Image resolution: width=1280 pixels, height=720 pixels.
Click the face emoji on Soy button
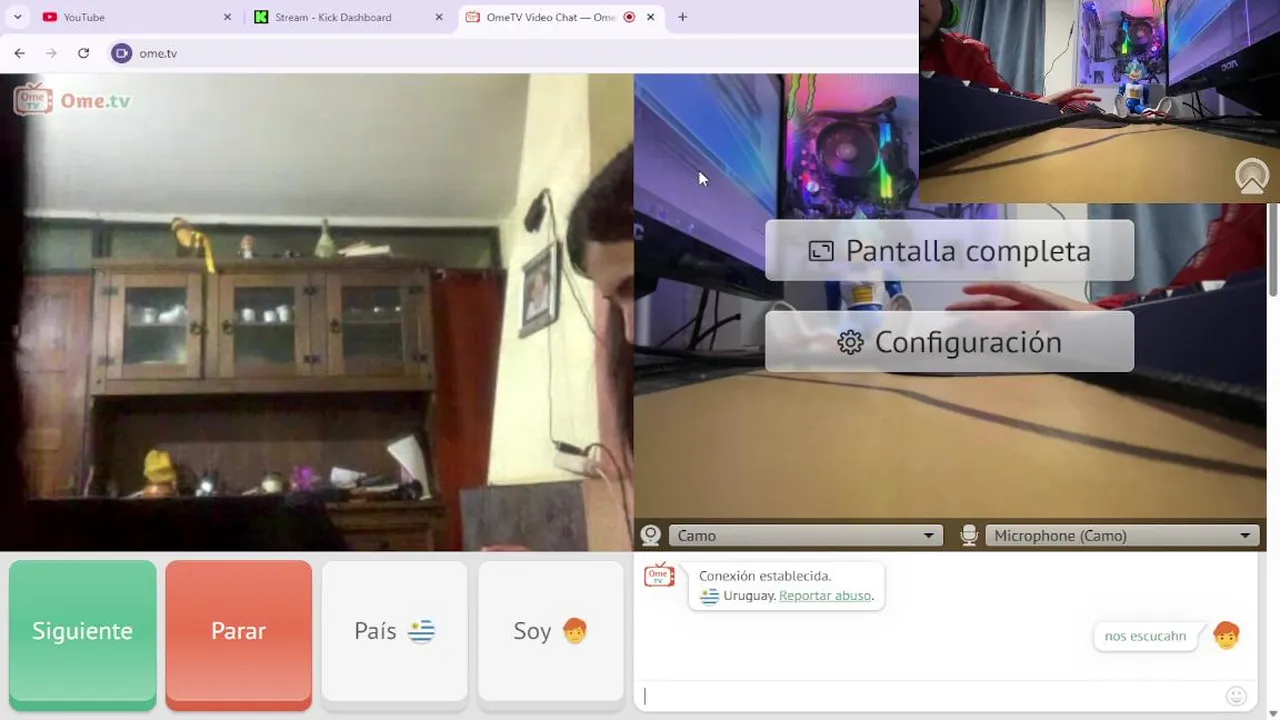point(574,631)
